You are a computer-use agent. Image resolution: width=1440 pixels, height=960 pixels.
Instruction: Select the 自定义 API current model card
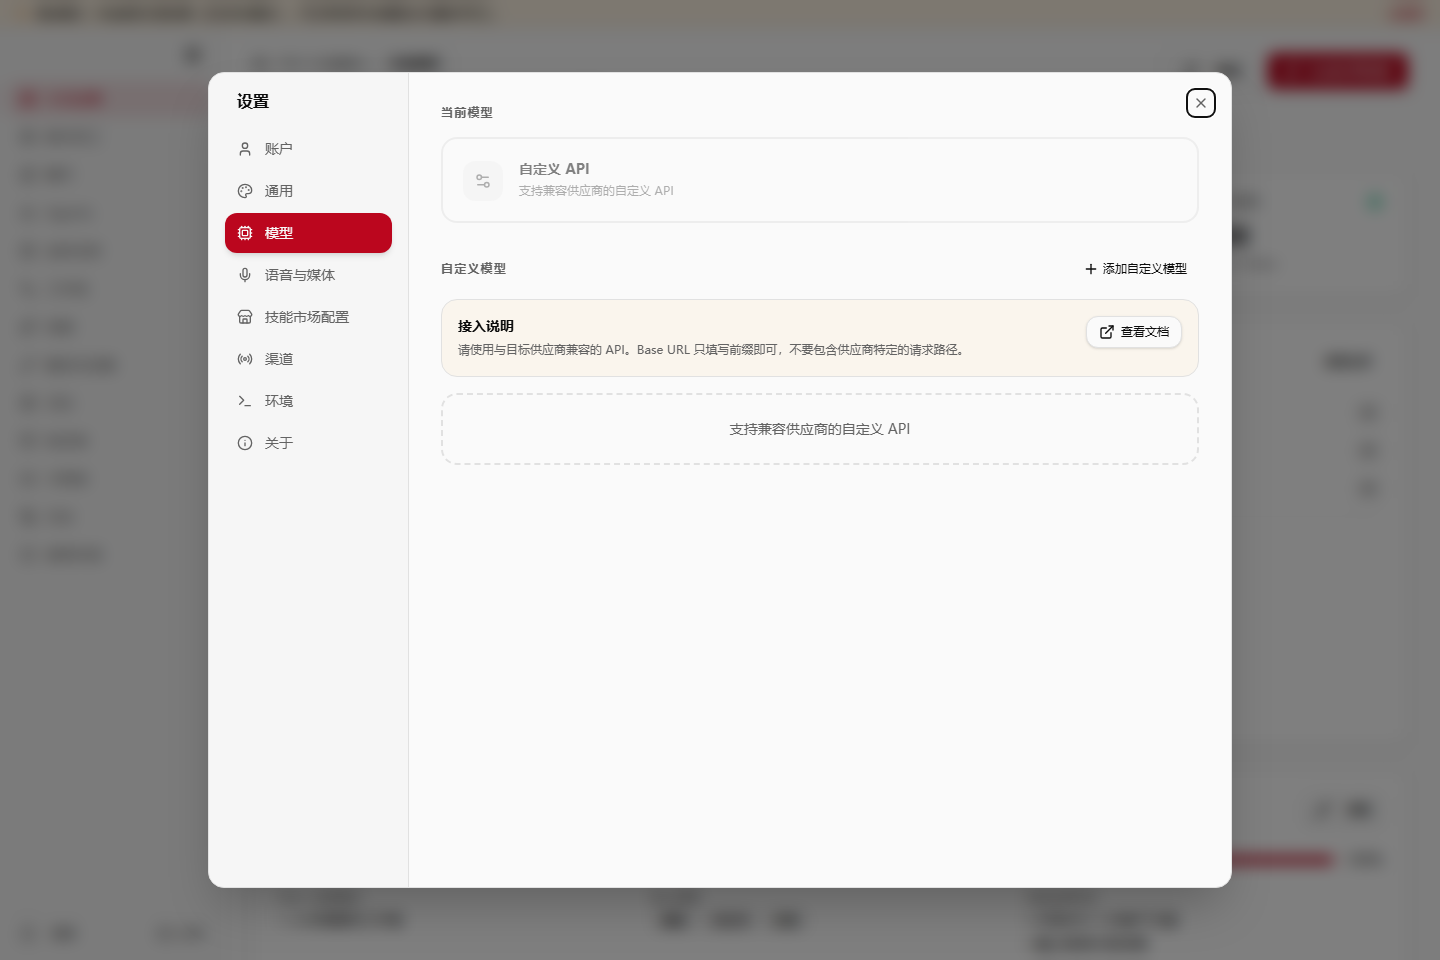(820, 180)
